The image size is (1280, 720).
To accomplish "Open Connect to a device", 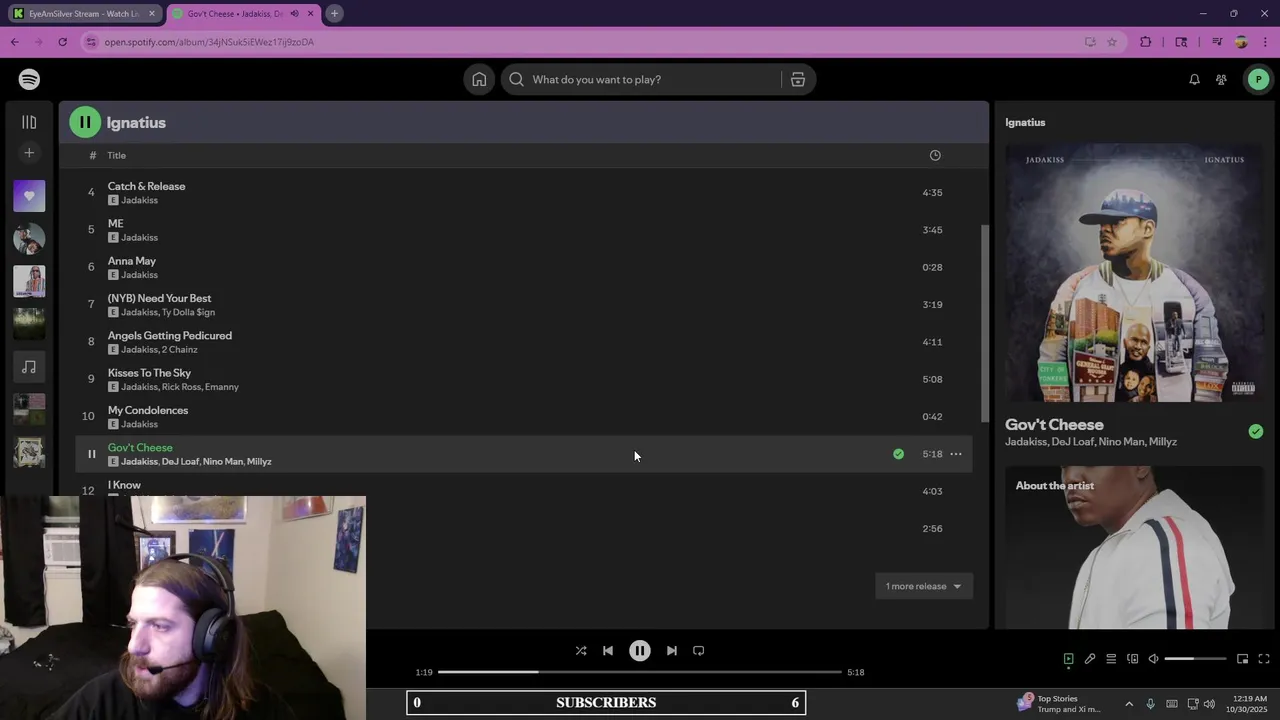I will pos(1132,659).
